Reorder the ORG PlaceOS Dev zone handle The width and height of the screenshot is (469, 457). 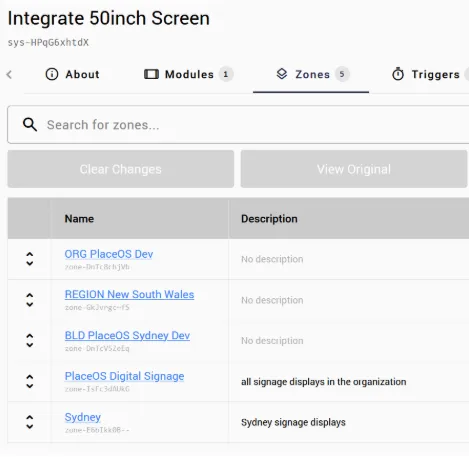pos(30,259)
